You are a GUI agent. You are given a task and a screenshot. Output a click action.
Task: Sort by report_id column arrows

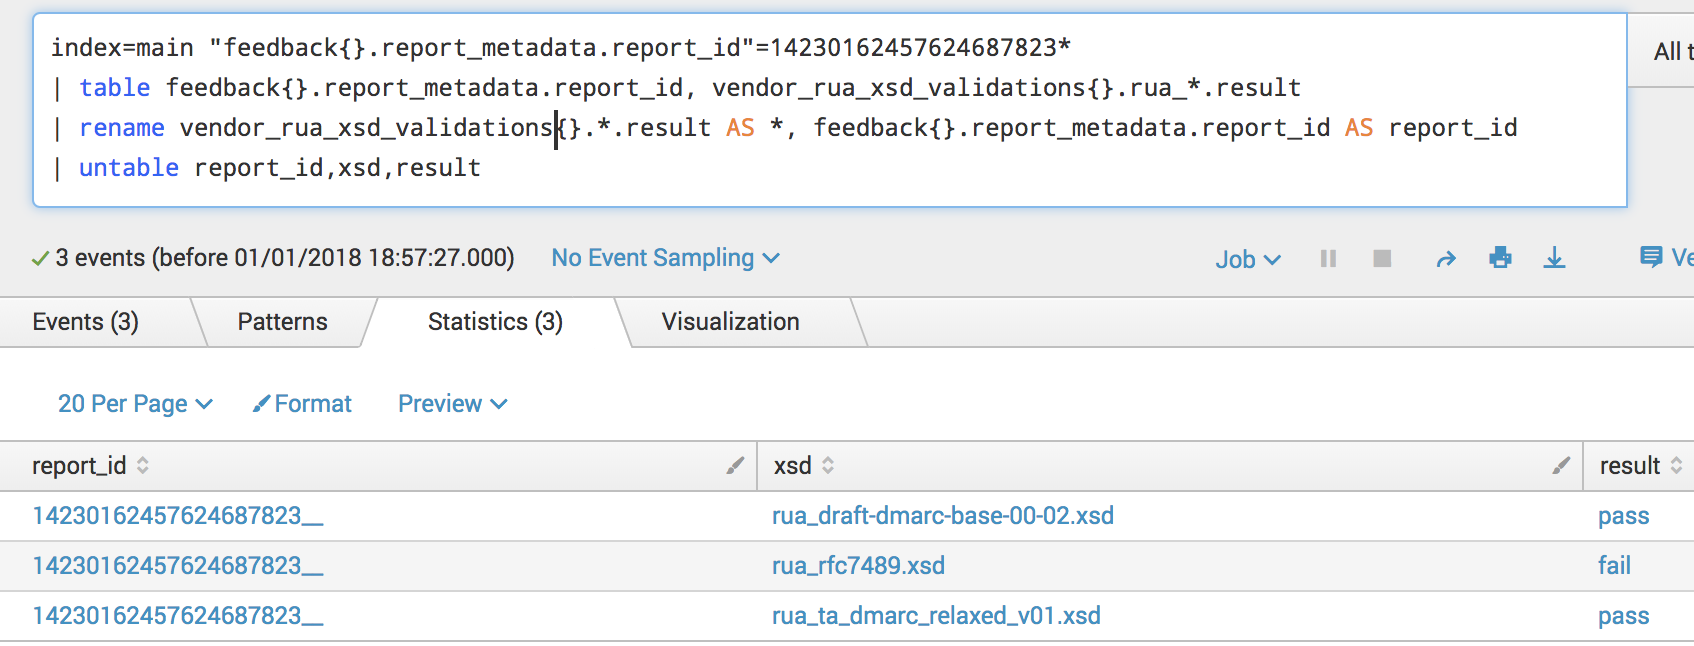[143, 466]
